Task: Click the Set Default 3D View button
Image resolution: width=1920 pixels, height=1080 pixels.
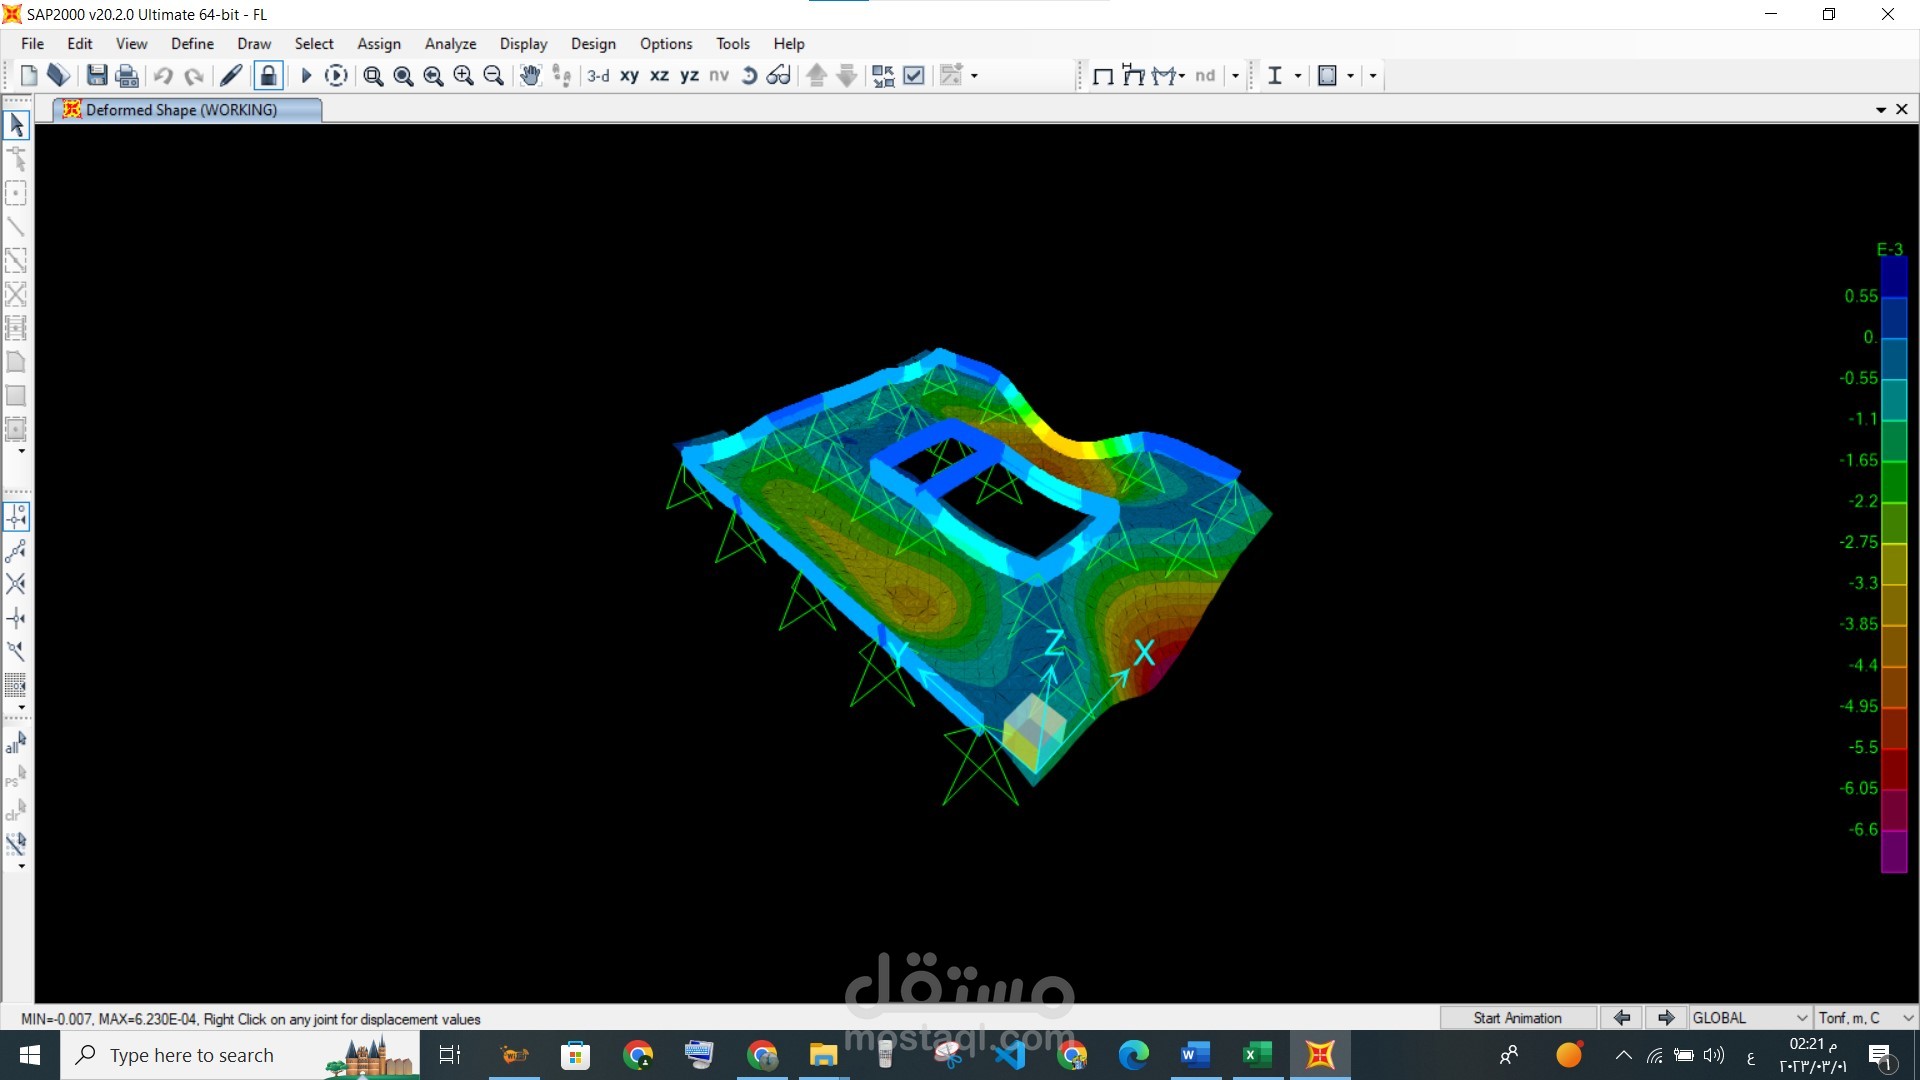Action: pos(598,75)
